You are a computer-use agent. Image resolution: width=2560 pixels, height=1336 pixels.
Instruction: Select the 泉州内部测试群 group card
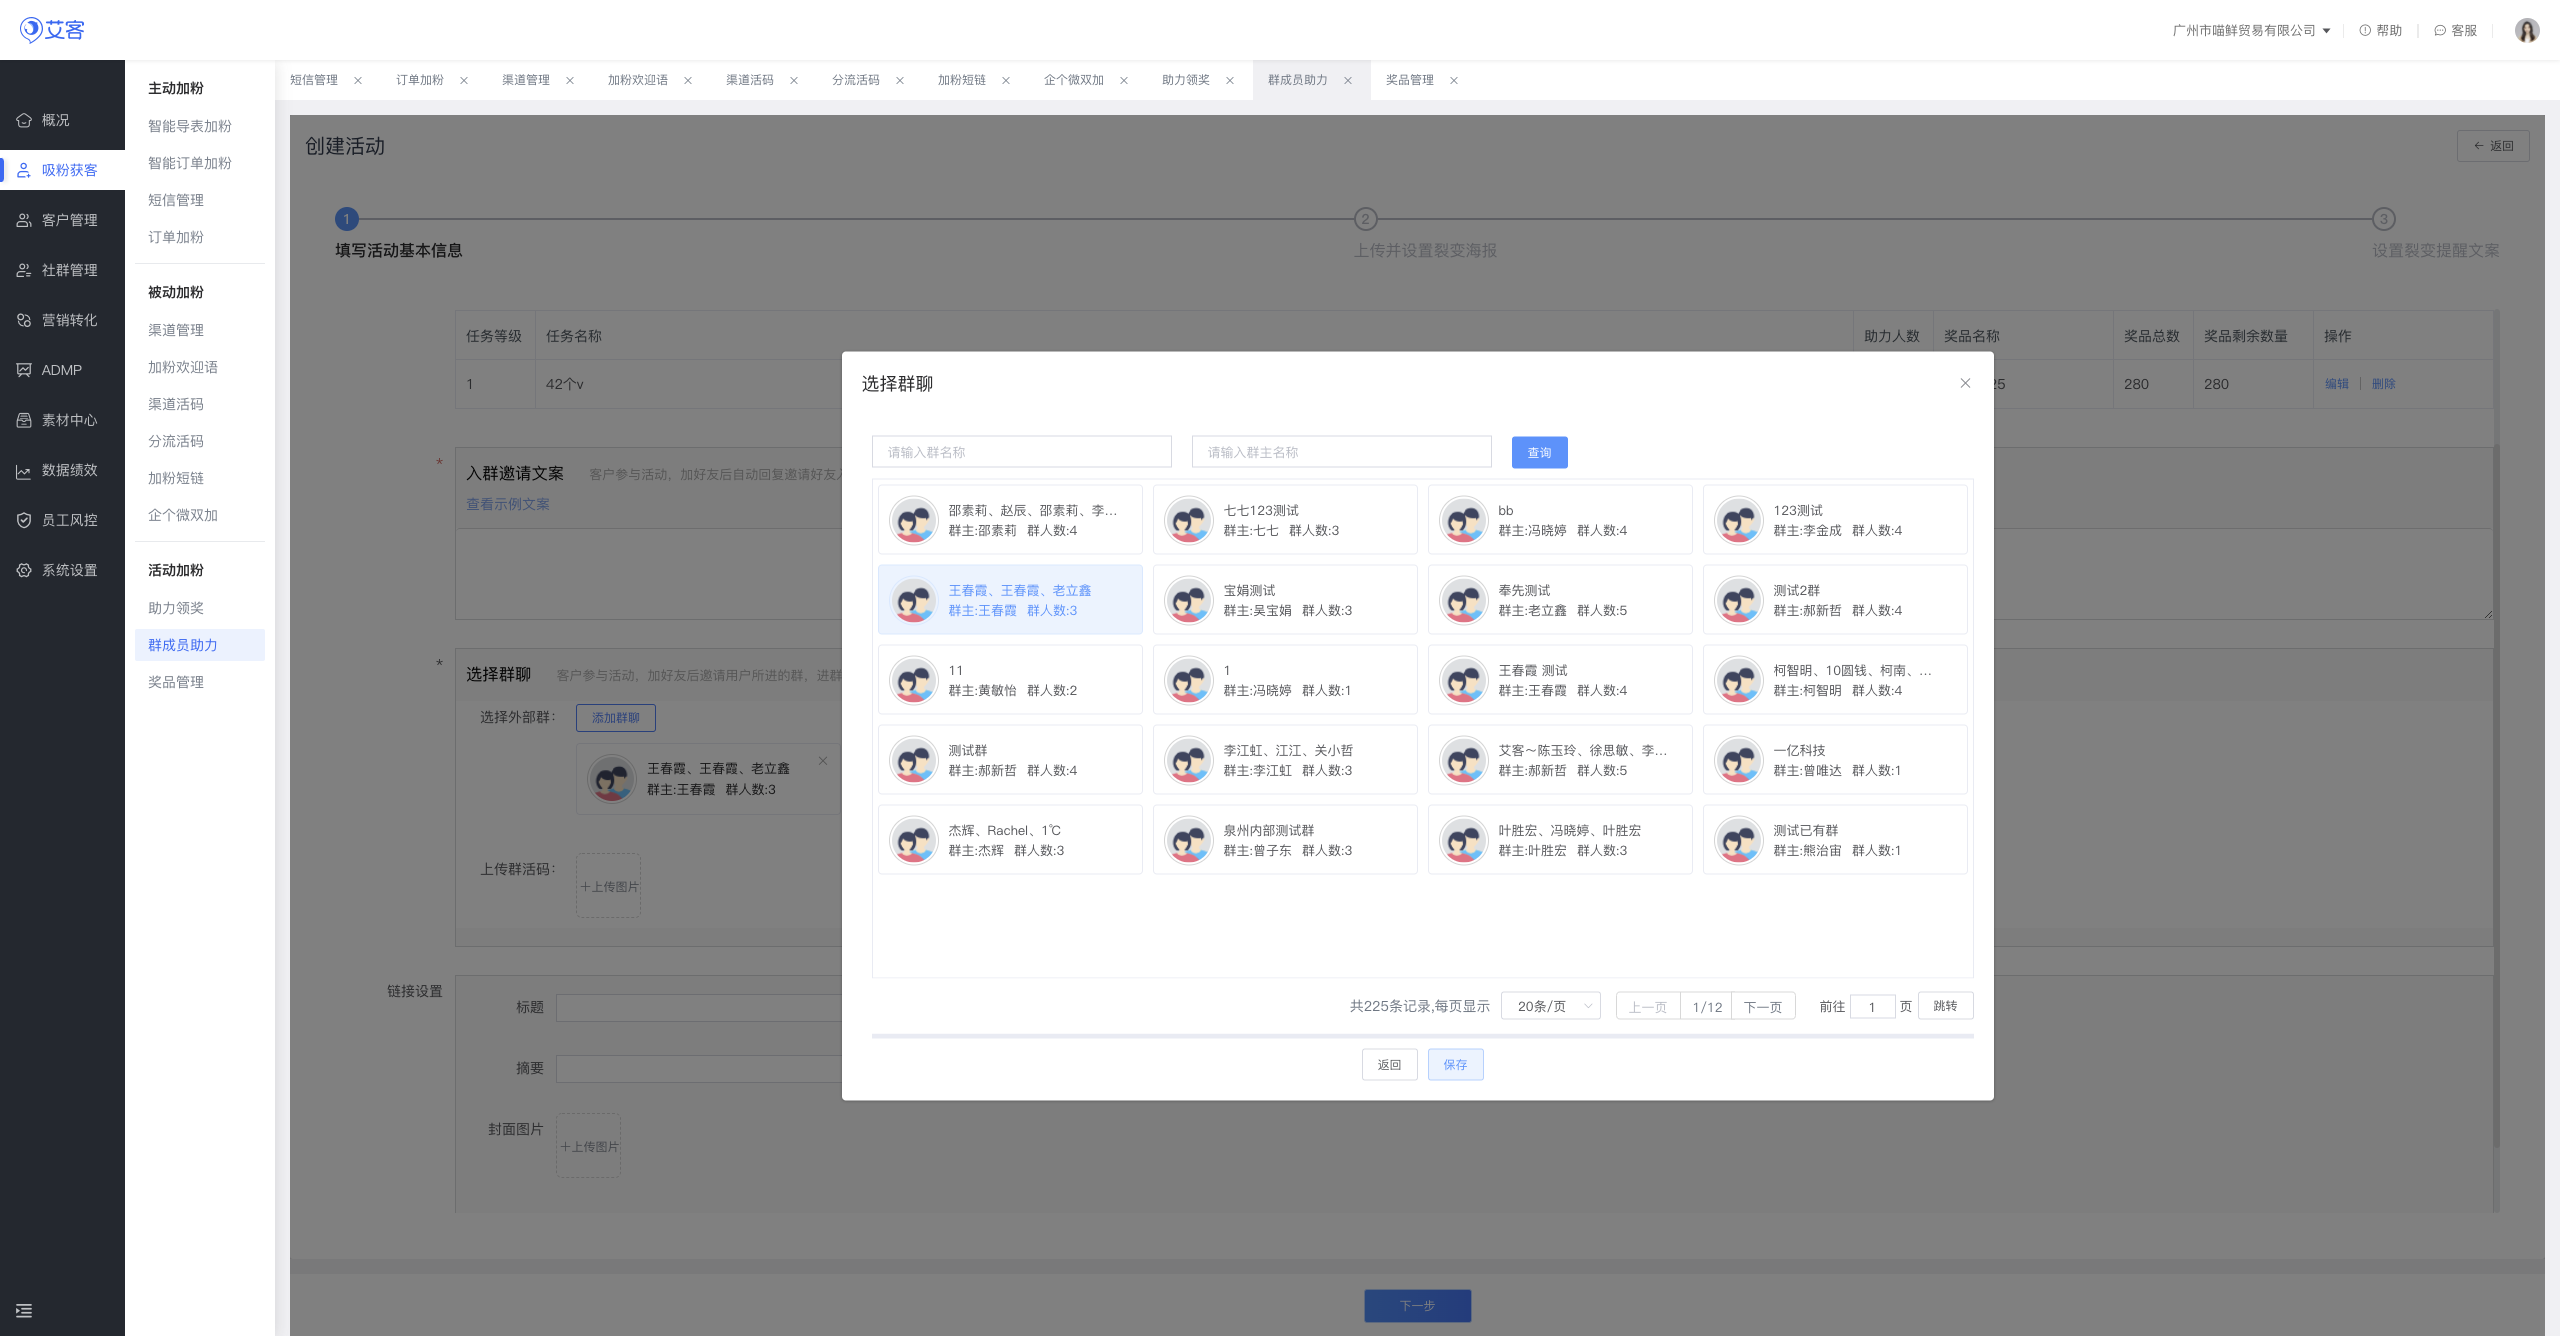(1284, 840)
